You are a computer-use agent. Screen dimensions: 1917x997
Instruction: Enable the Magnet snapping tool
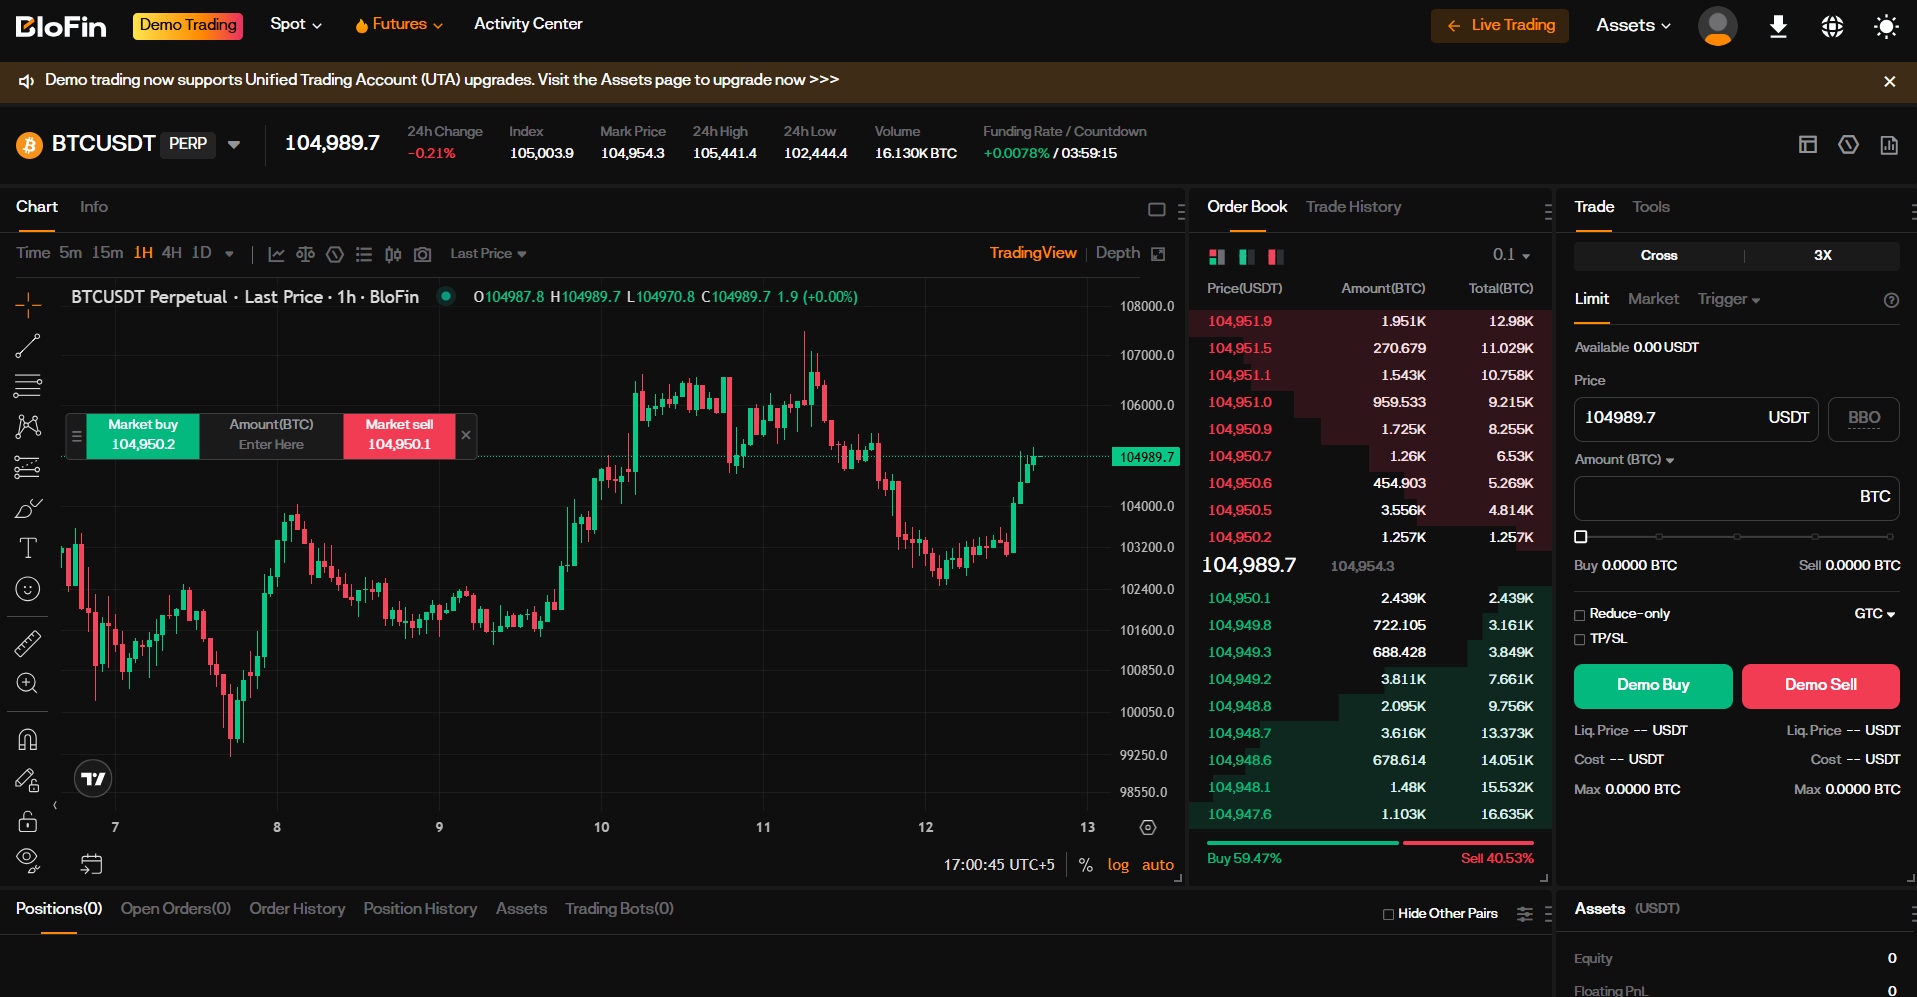[x=27, y=738]
